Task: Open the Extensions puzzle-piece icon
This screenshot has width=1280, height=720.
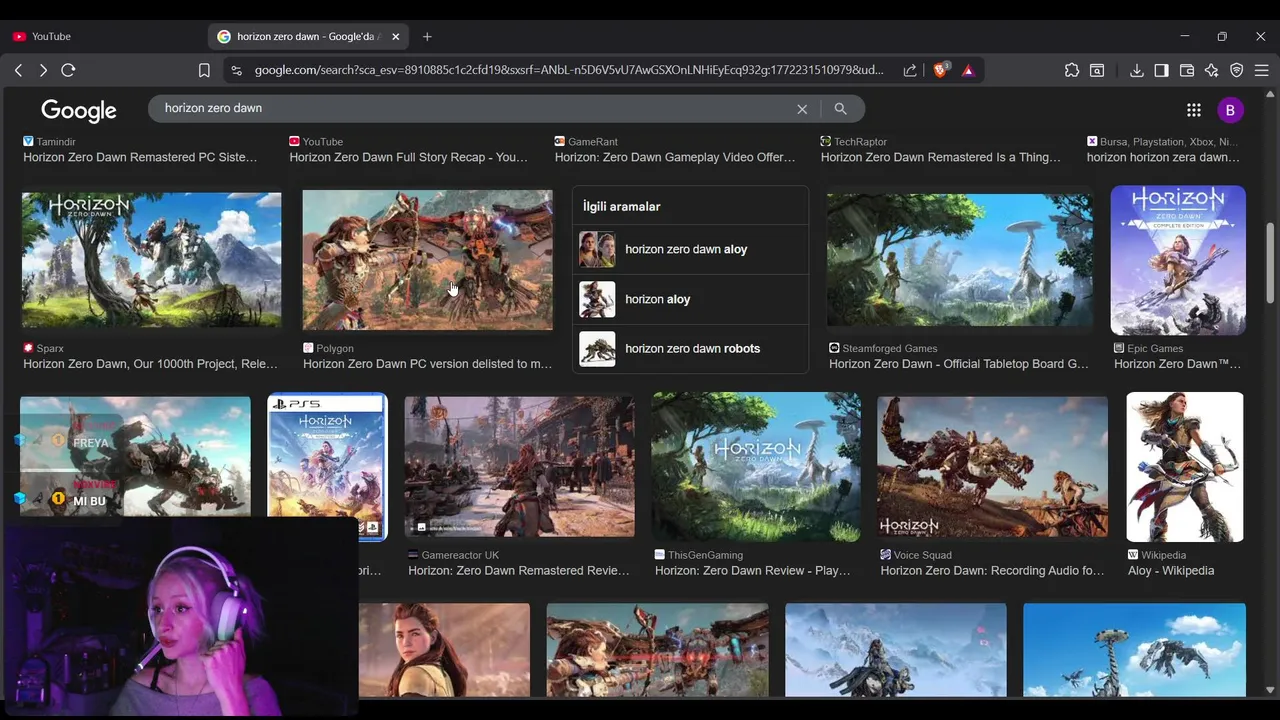Action: 1072,70
